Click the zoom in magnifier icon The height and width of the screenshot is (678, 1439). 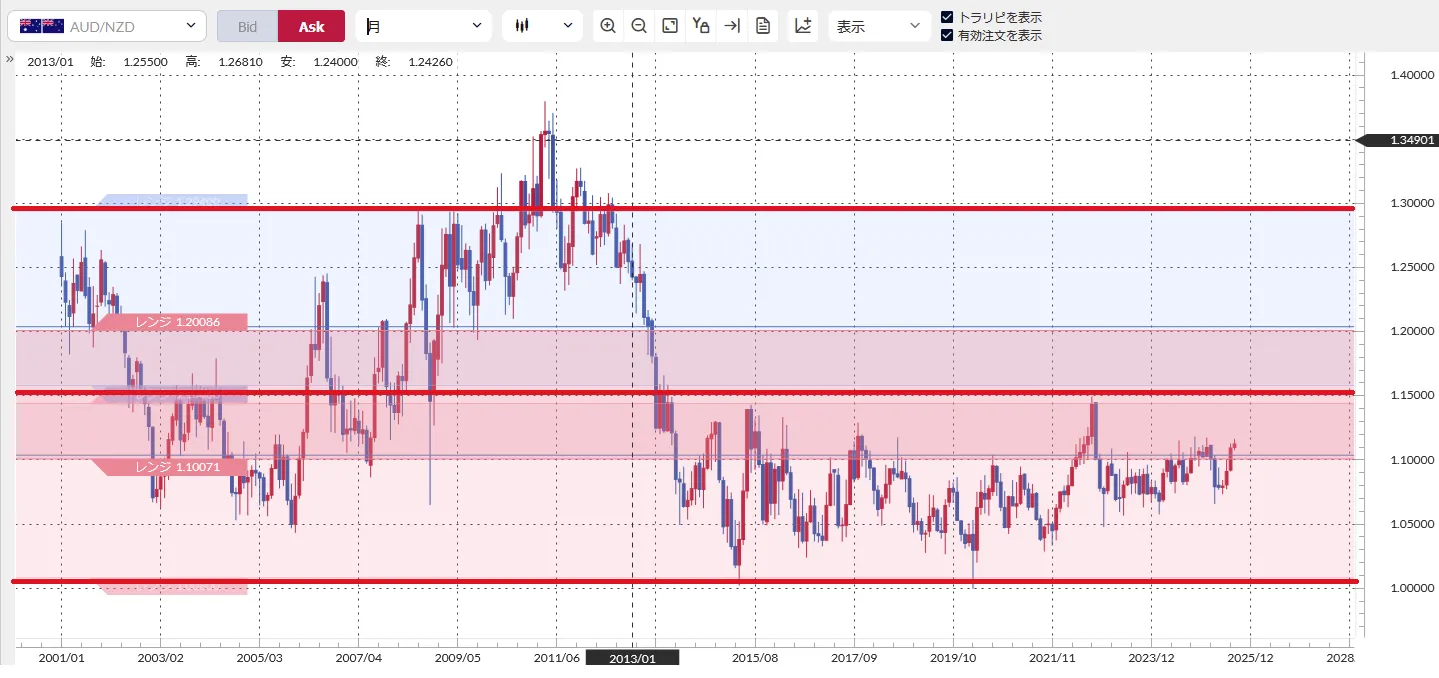(x=608, y=26)
